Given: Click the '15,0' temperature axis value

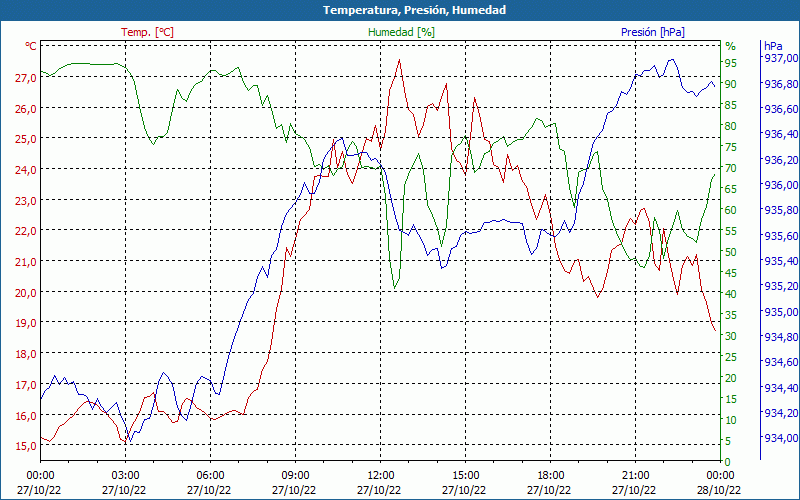Looking at the screenshot, I should (x=26, y=445).
